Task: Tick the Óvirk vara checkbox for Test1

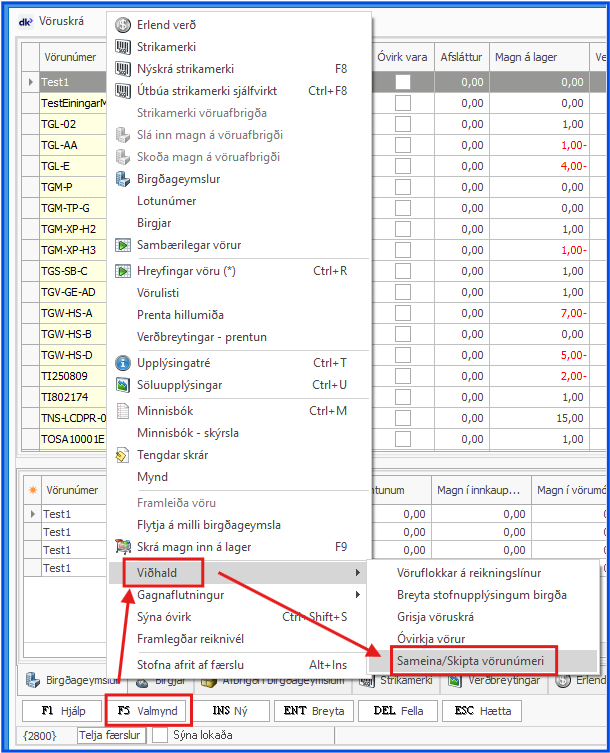Action: click(x=403, y=83)
